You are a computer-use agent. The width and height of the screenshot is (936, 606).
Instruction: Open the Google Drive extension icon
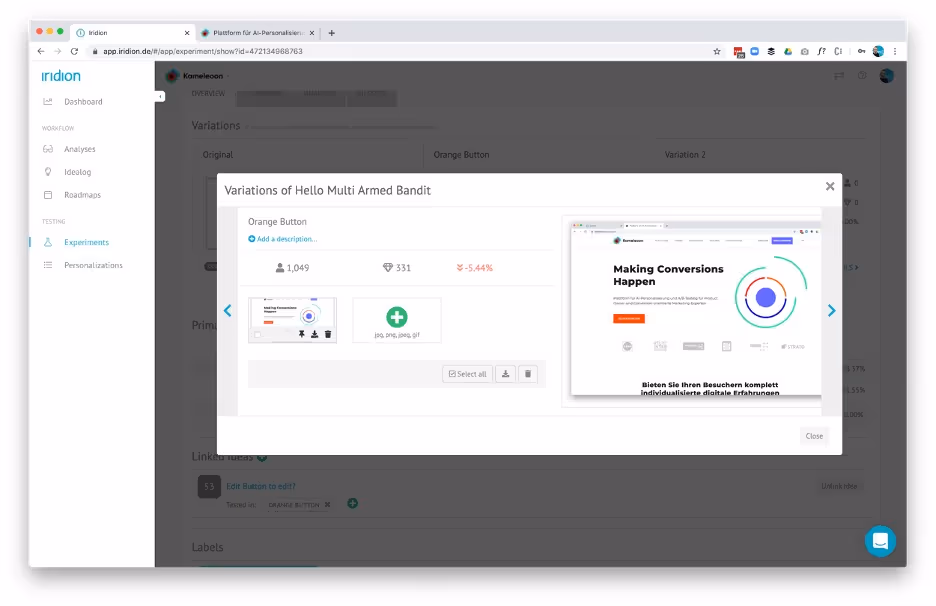(x=788, y=51)
